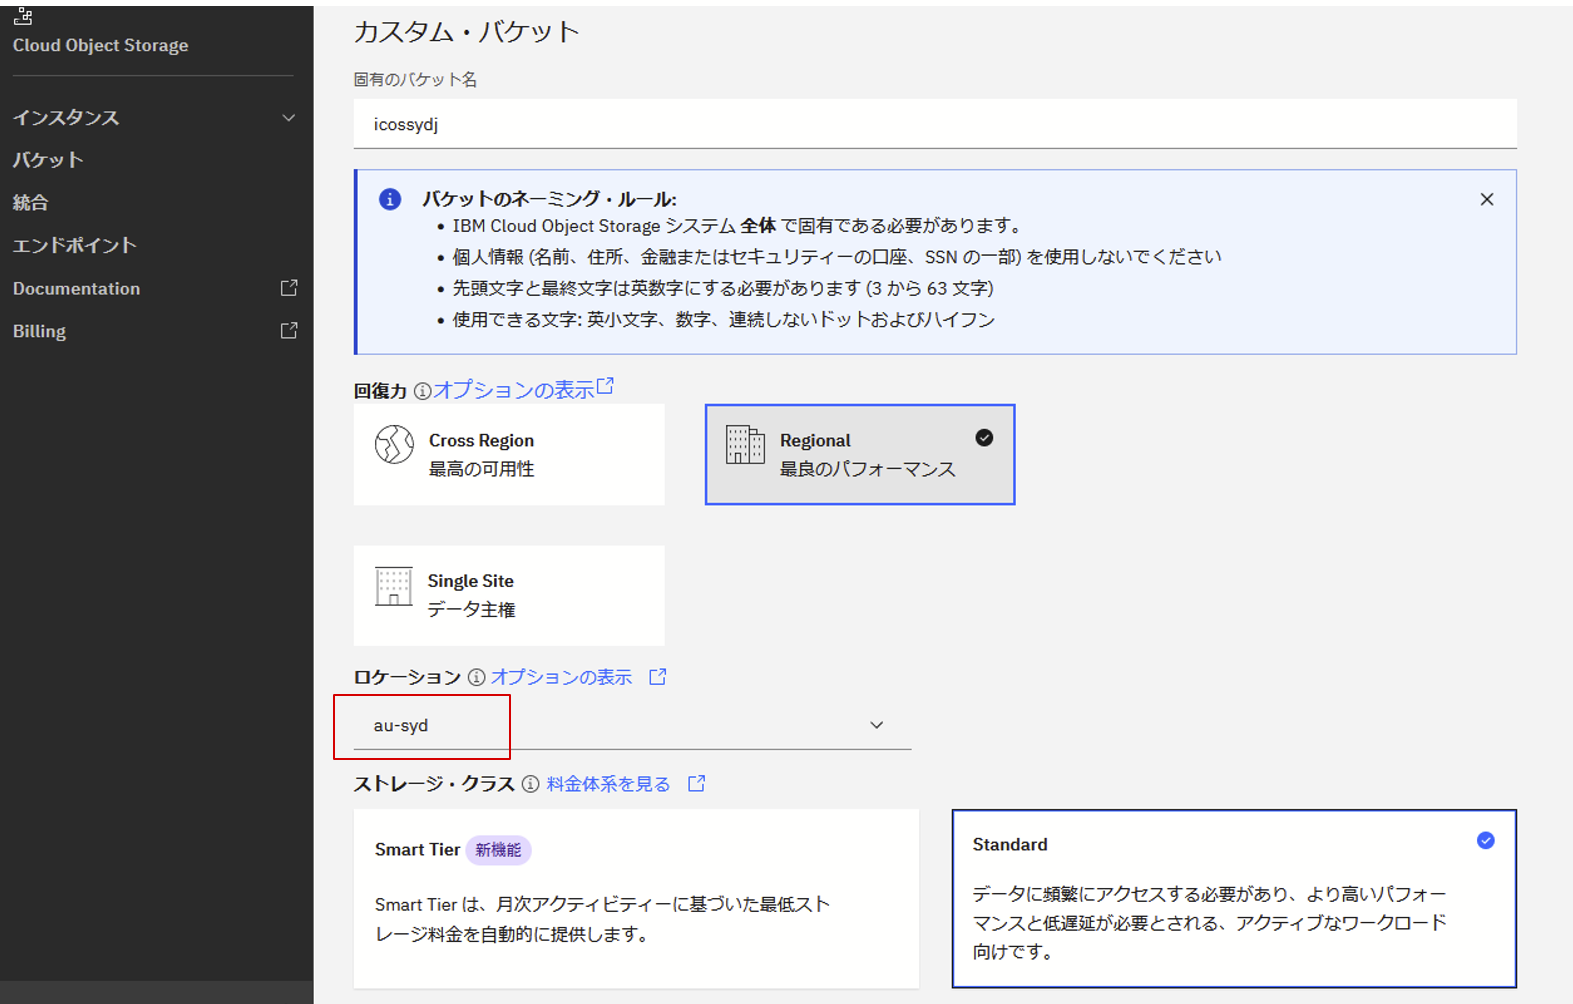This screenshot has width=1573, height=1004.
Task: Click the location dropdown chevron arrow
Action: [x=877, y=725]
